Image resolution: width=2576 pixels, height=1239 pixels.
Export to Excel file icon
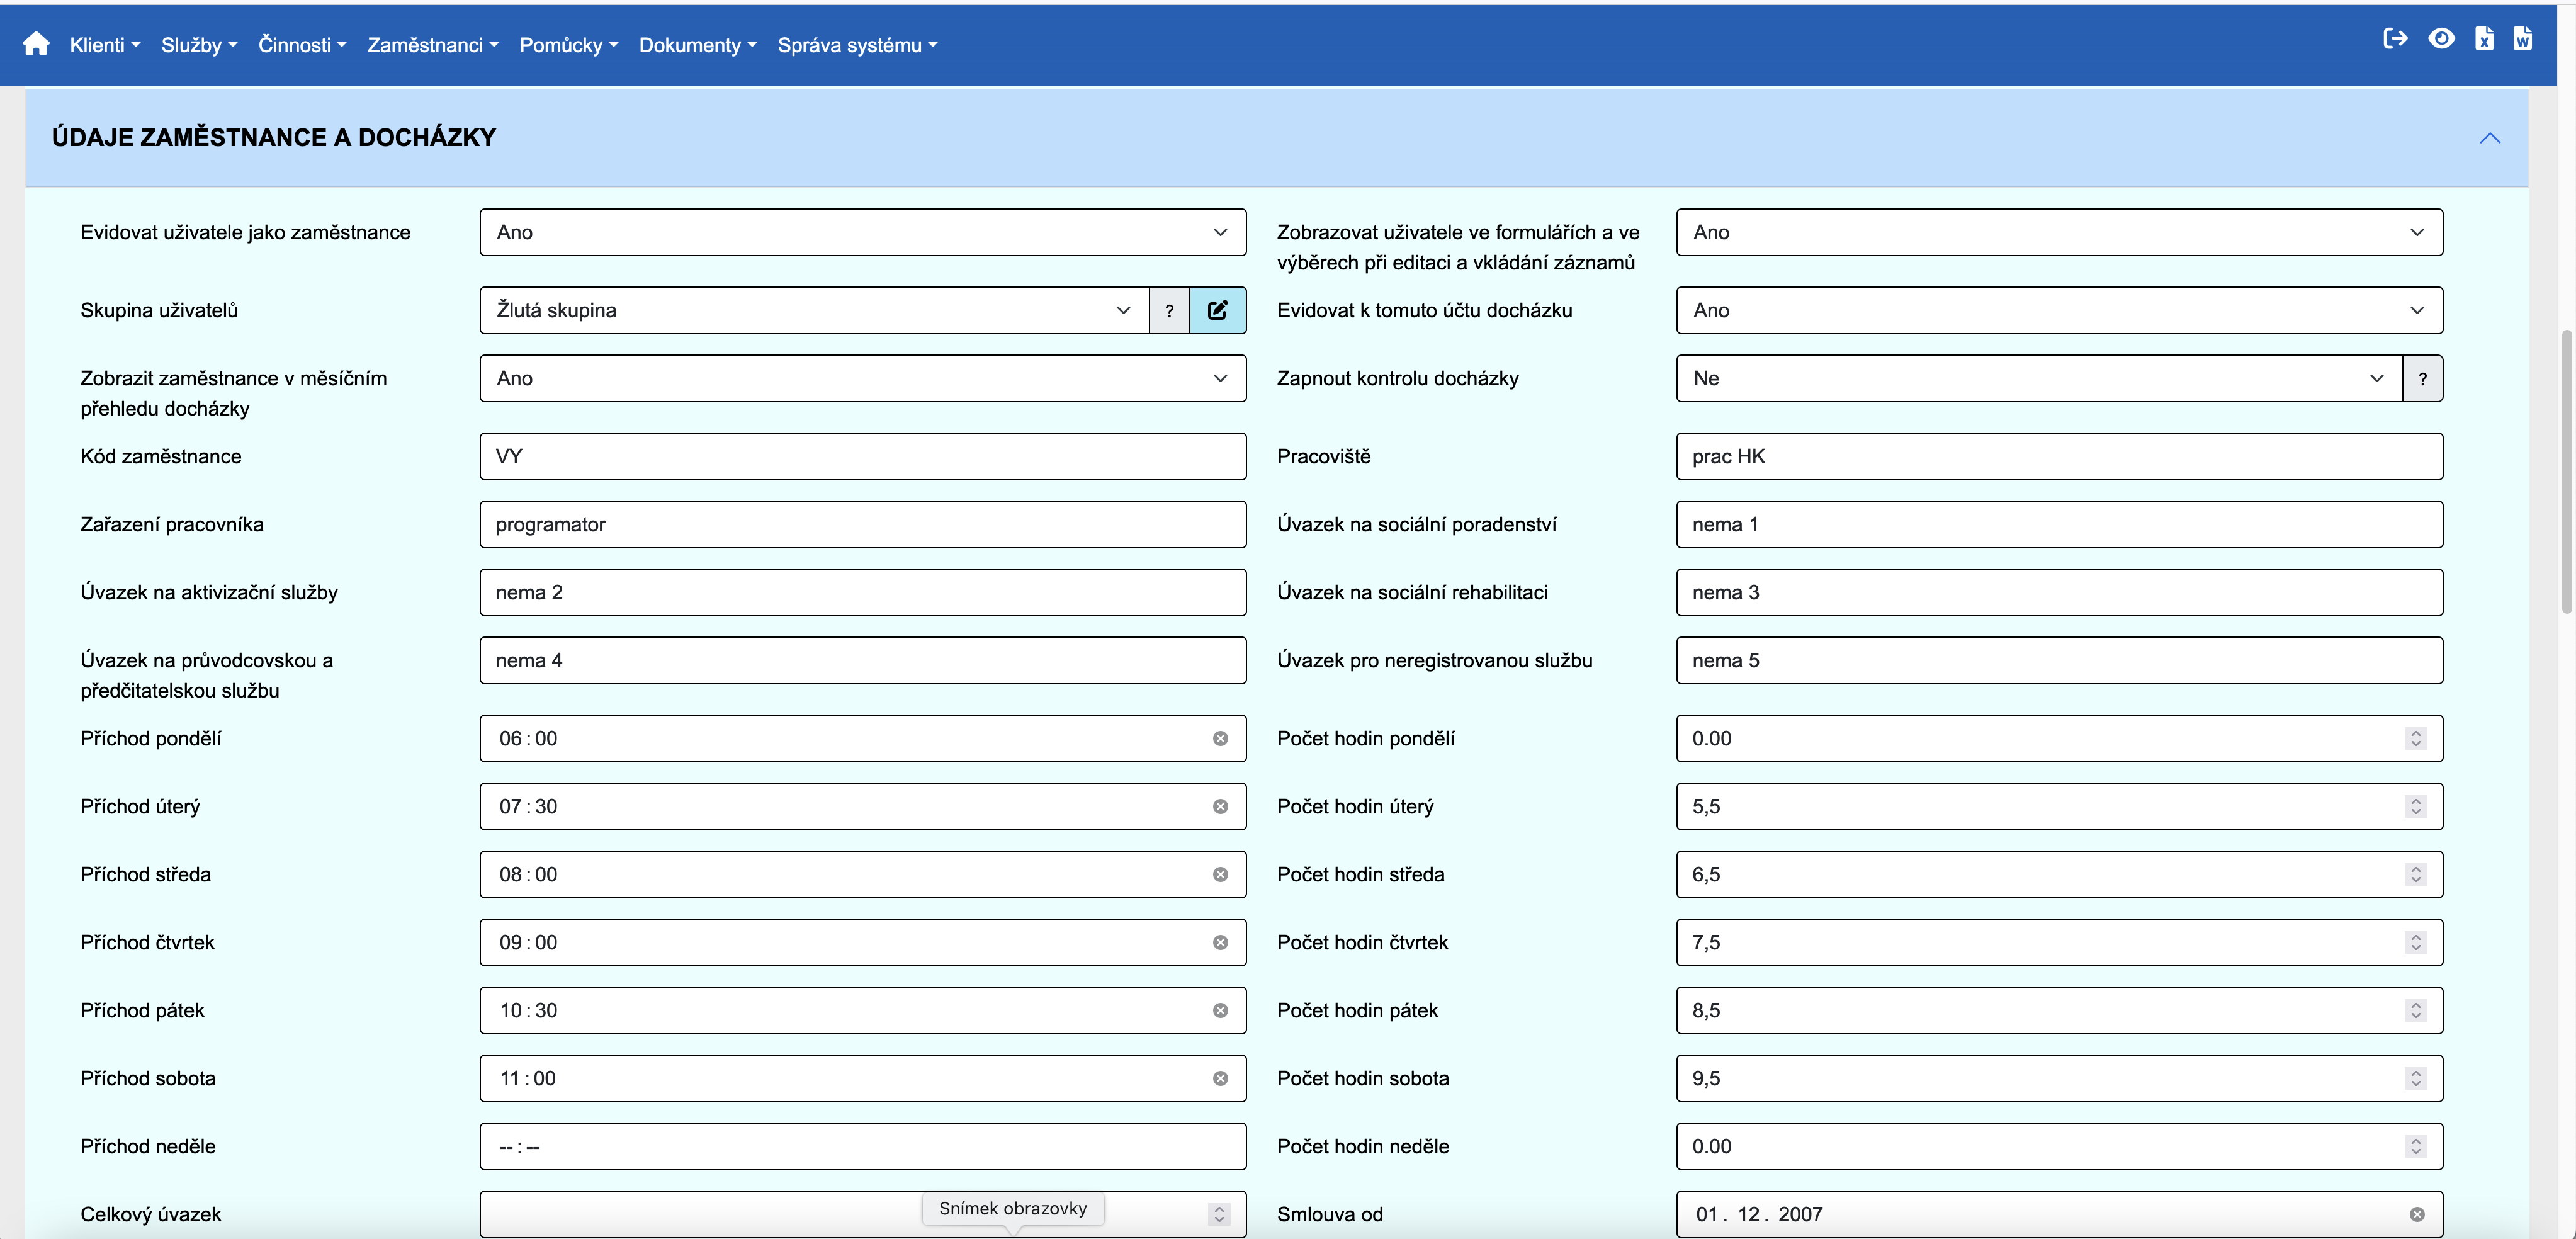point(2484,39)
